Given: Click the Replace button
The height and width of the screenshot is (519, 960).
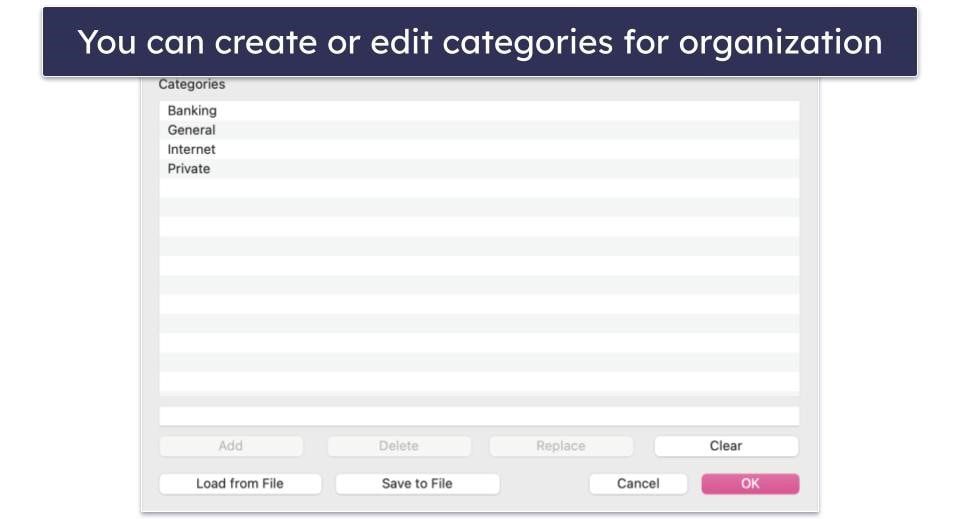Looking at the screenshot, I should click(561, 446).
